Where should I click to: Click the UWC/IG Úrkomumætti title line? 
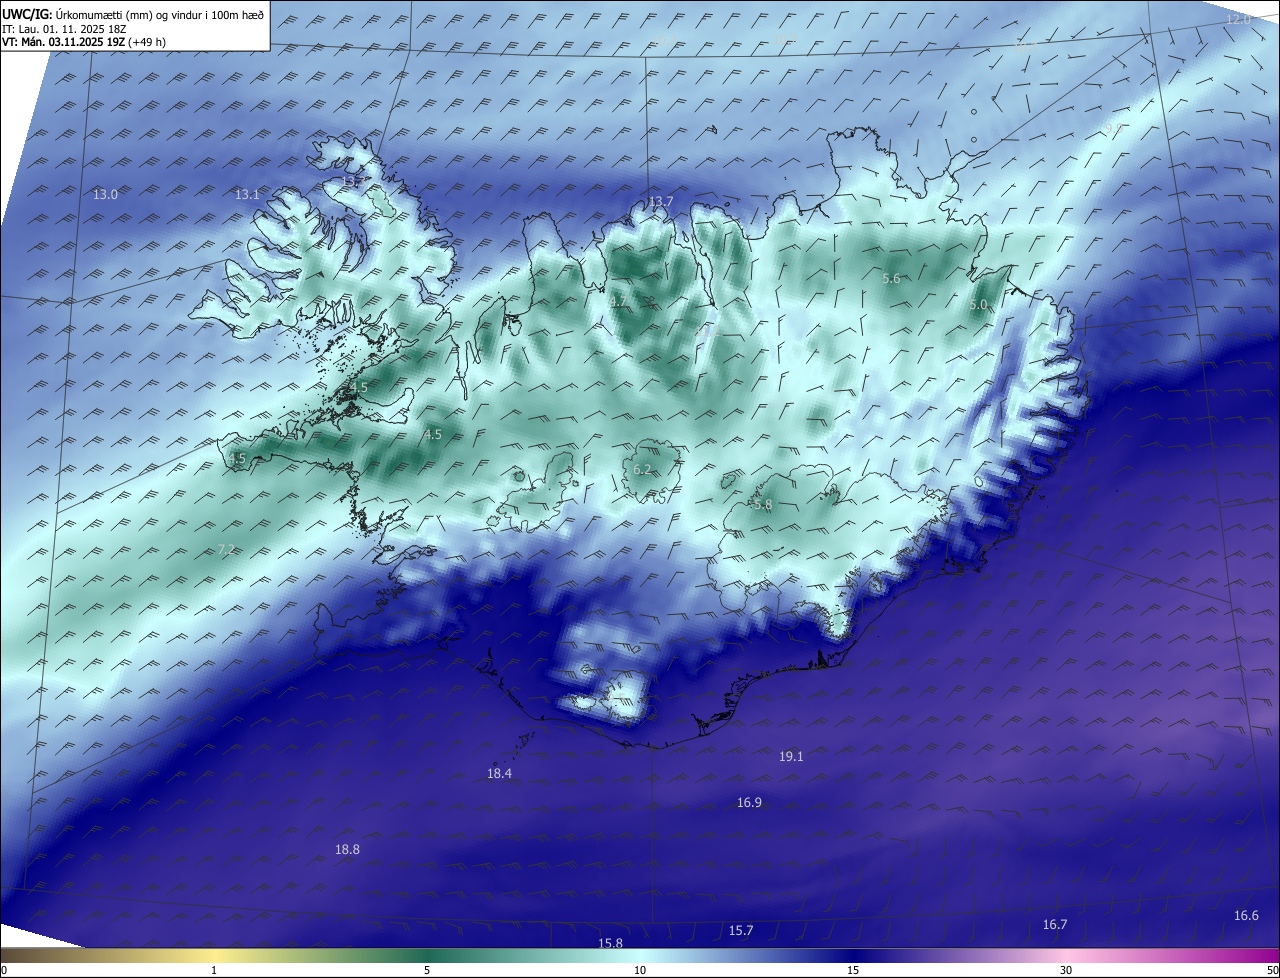(x=133, y=14)
